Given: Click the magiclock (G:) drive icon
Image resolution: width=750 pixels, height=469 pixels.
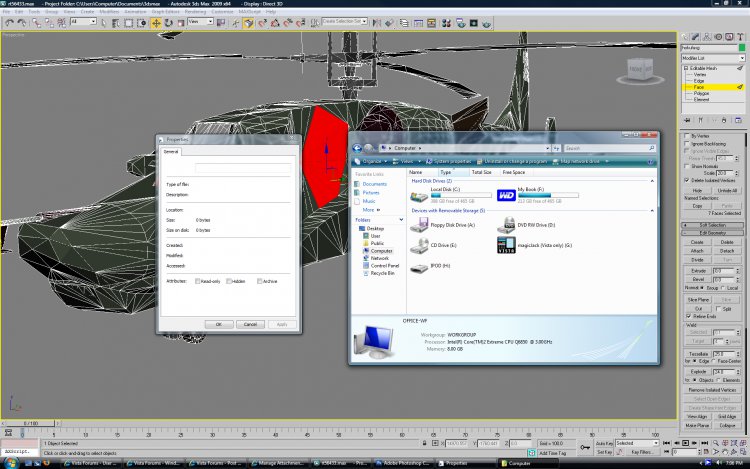Looking at the screenshot, I should click(x=507, y=245).
